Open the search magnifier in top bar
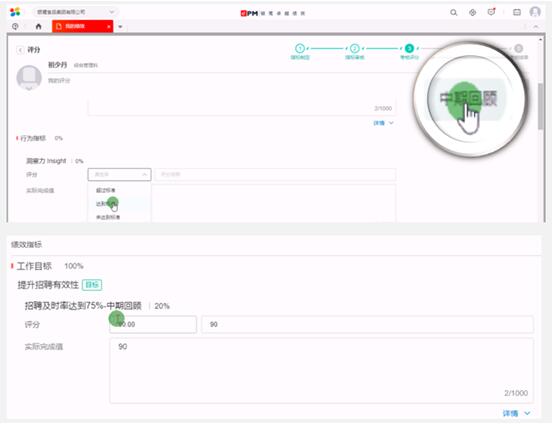The width and height of the screenshot is (552, 424). click(453, 13)
